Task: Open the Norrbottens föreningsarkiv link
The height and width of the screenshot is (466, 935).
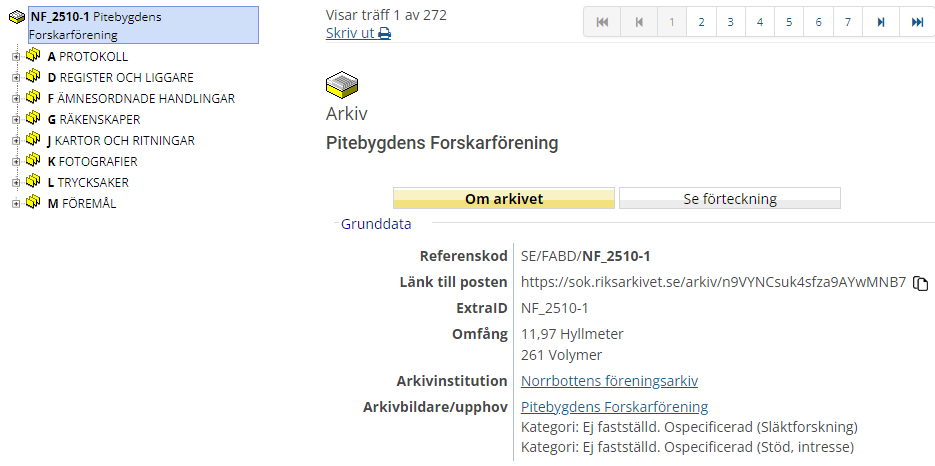Action: (x=609, y=381)
